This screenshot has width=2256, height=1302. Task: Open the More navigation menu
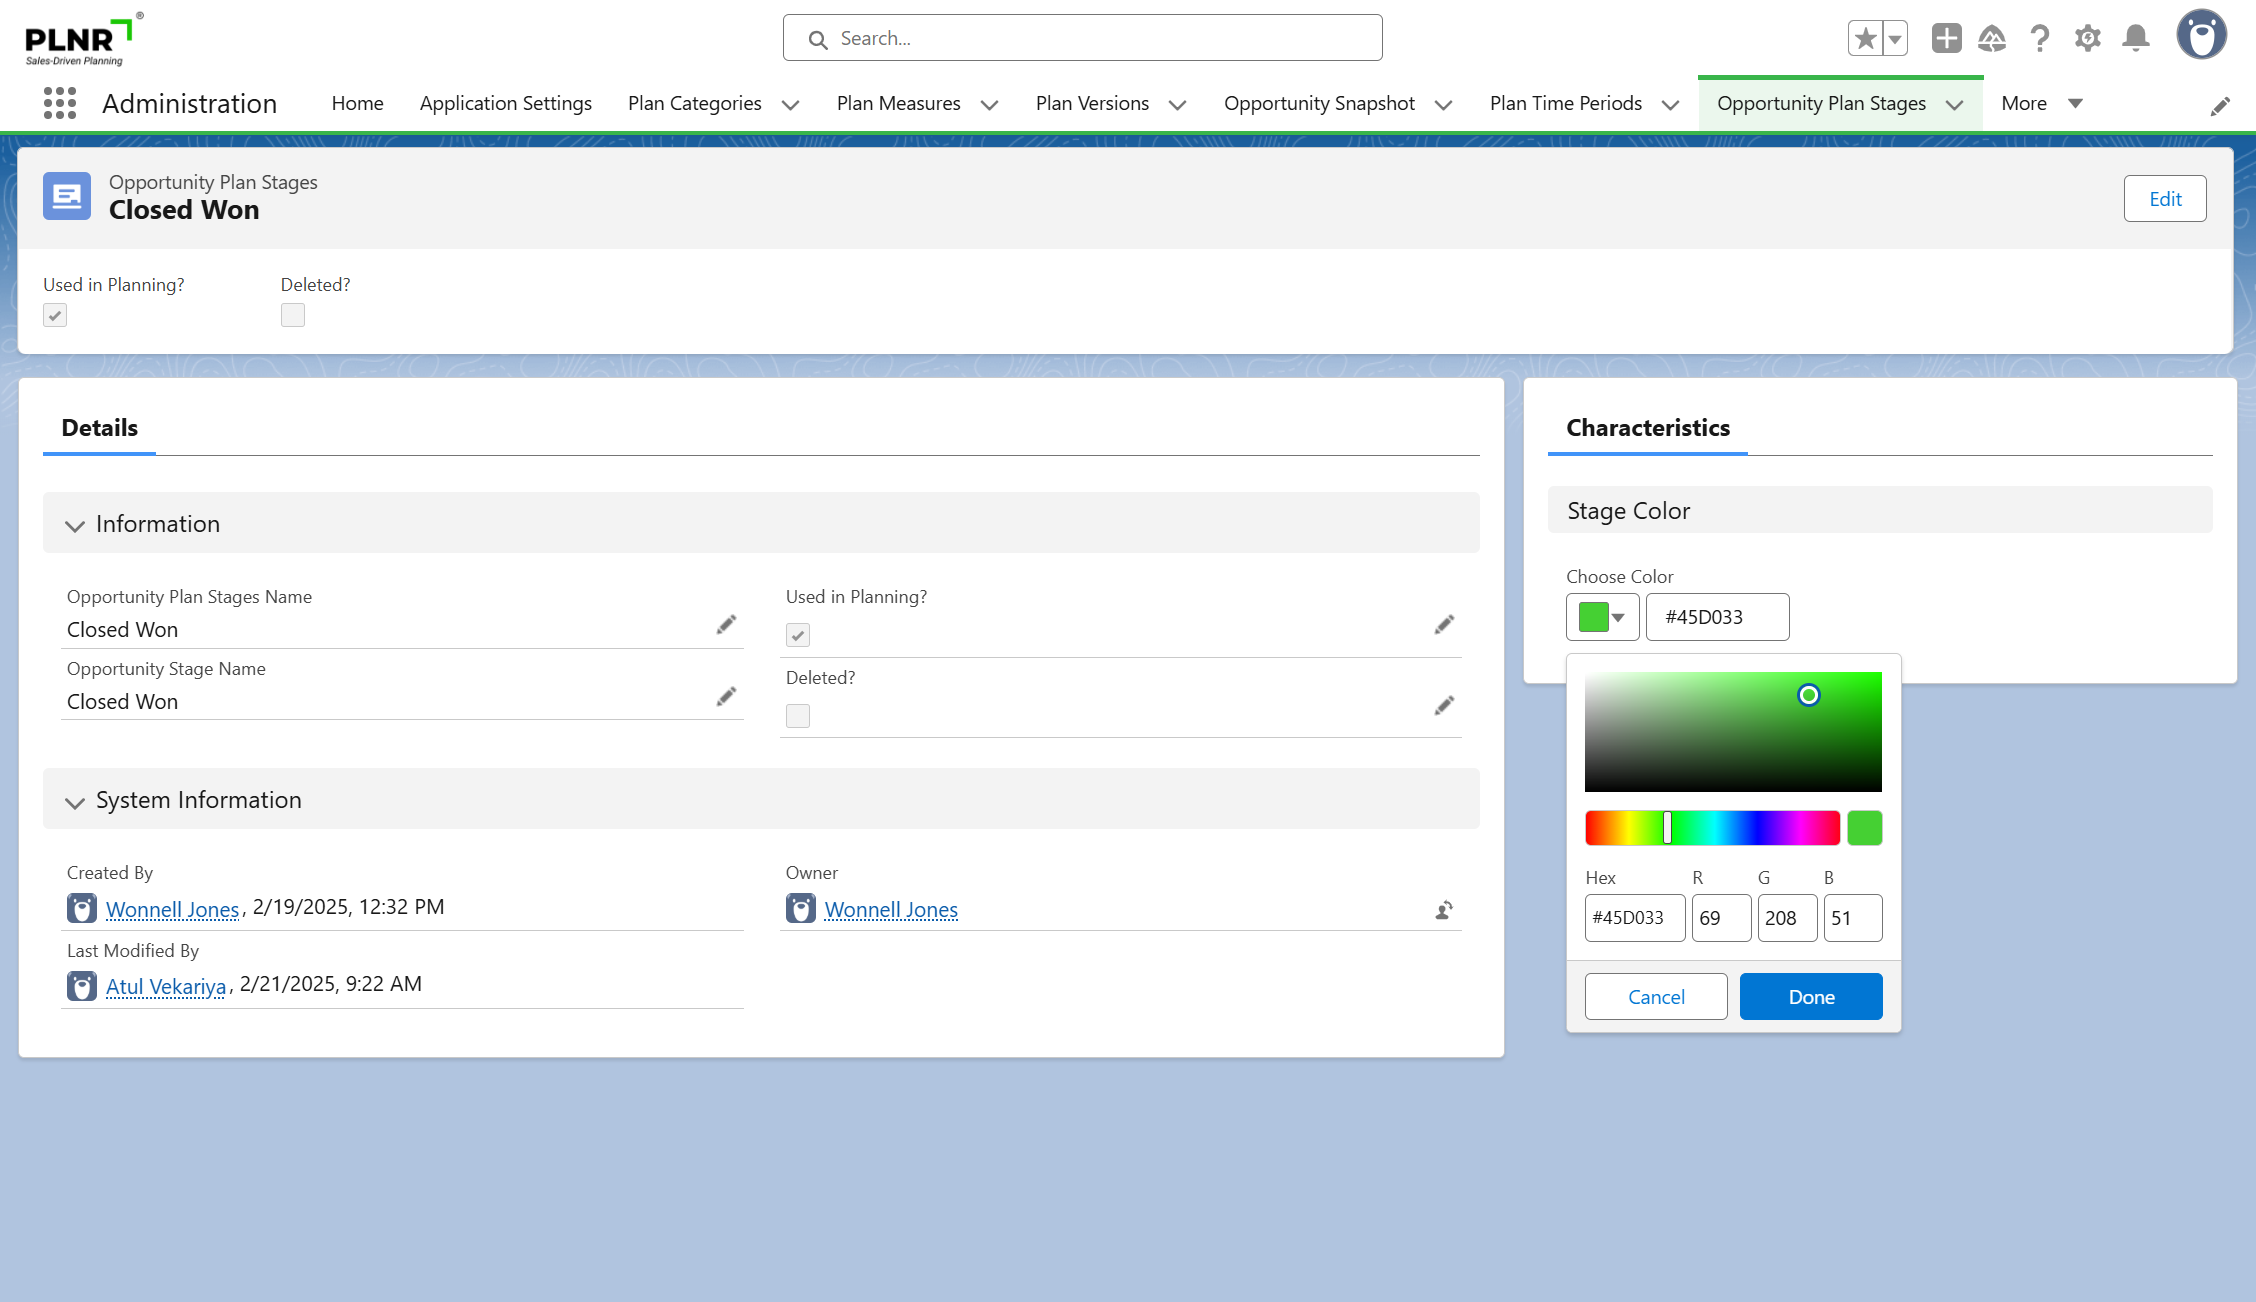2041,104
